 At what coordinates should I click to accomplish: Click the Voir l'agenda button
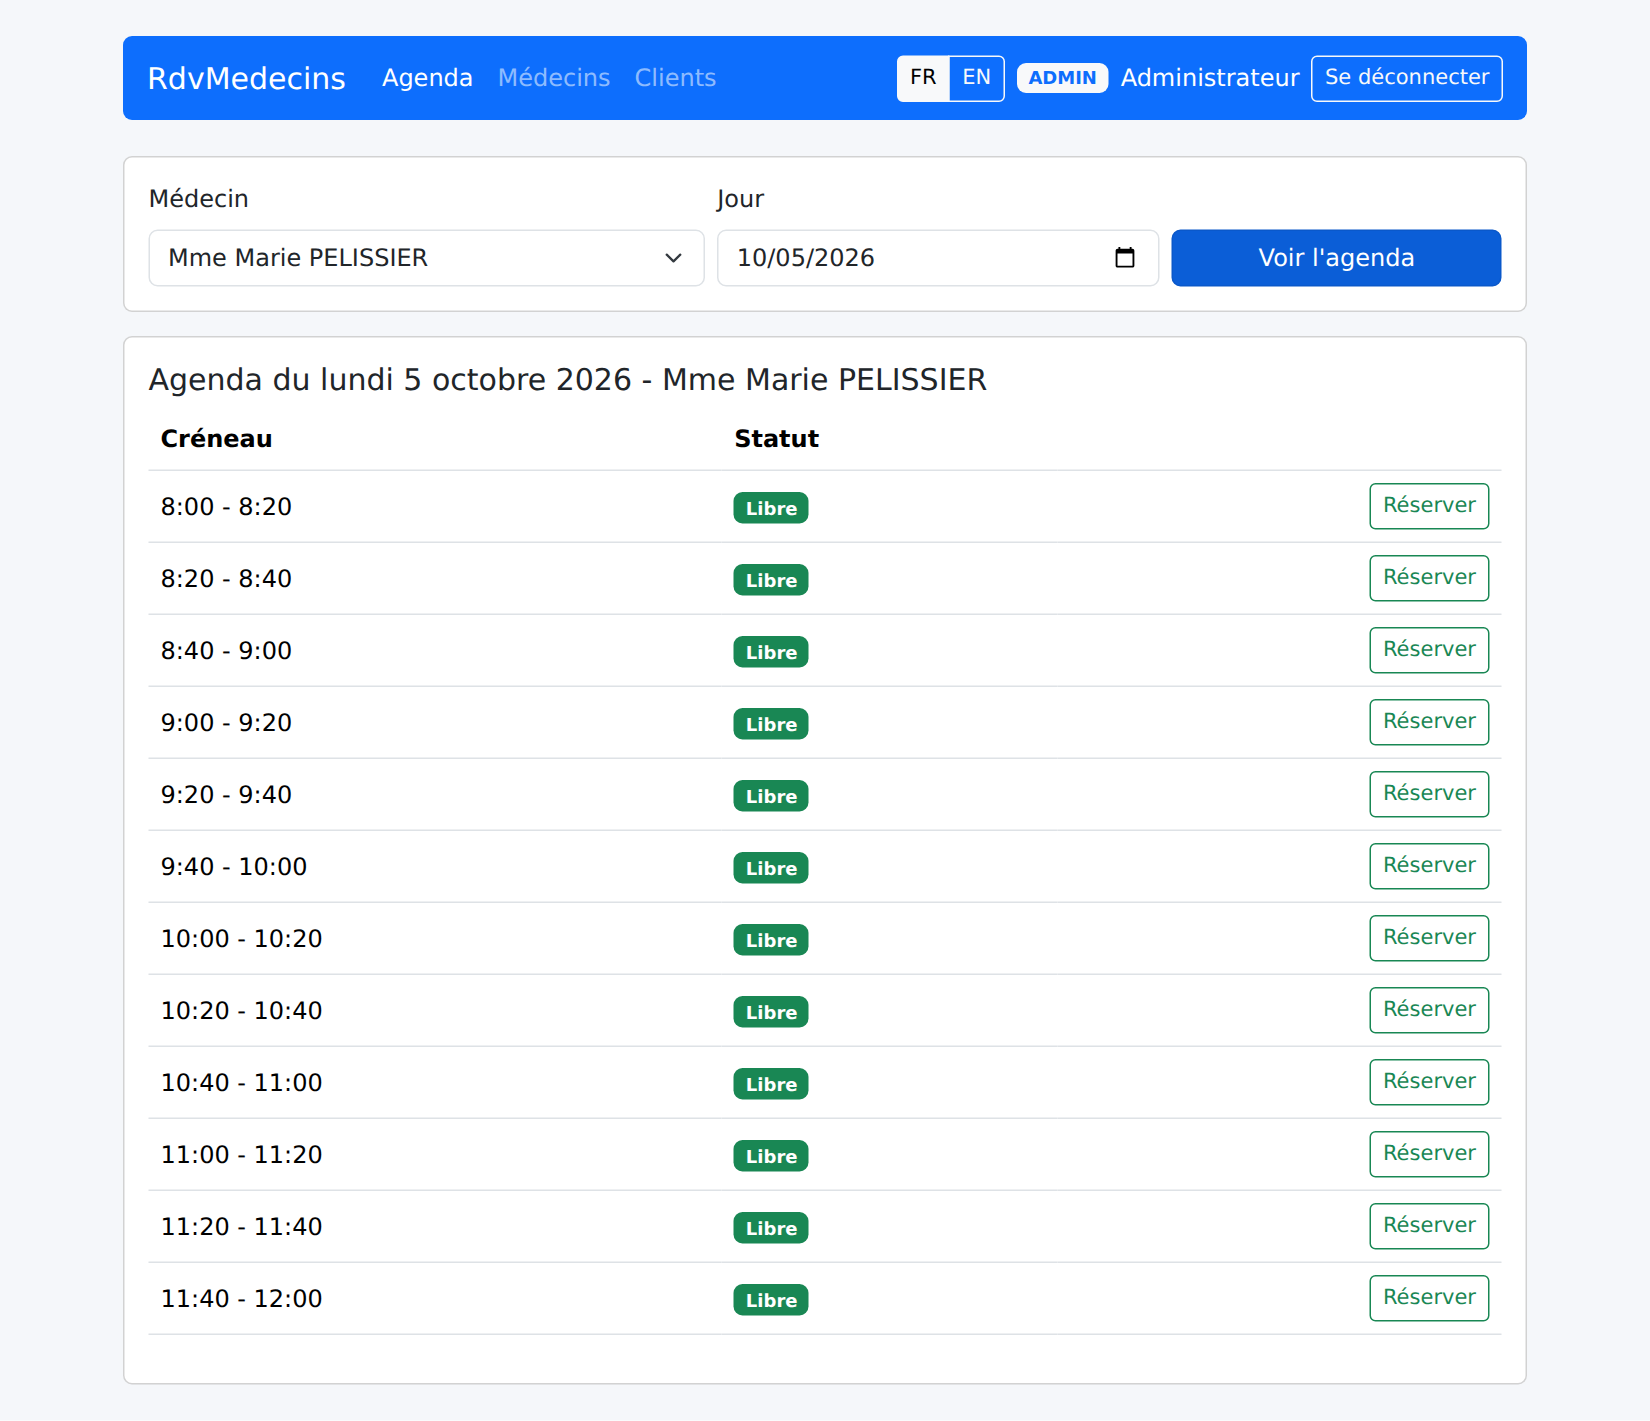coord(1335,258)
